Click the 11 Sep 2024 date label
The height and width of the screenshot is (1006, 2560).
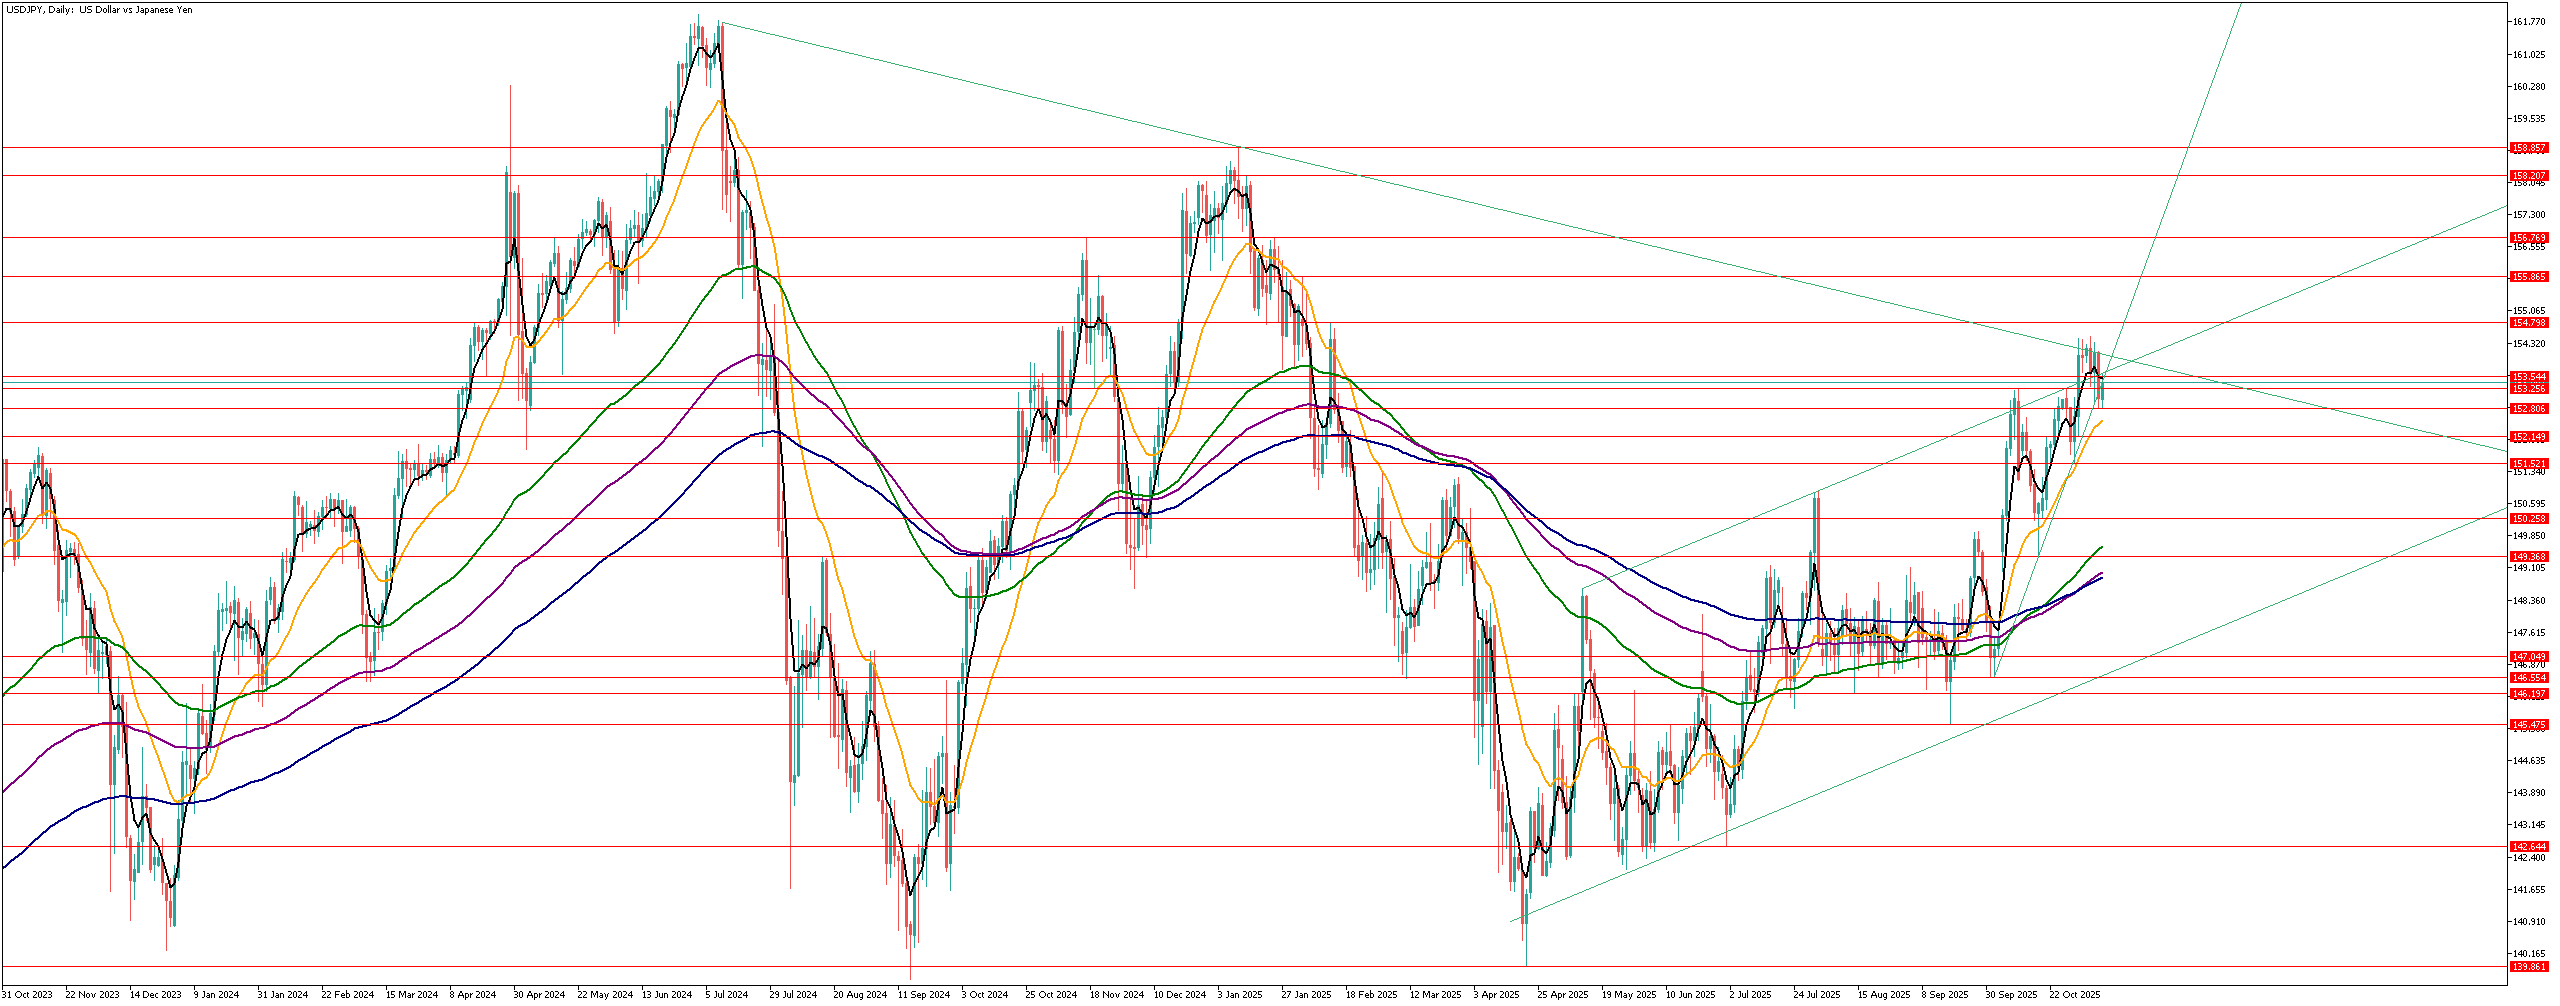pyautogui.click(x=923, y=995)
